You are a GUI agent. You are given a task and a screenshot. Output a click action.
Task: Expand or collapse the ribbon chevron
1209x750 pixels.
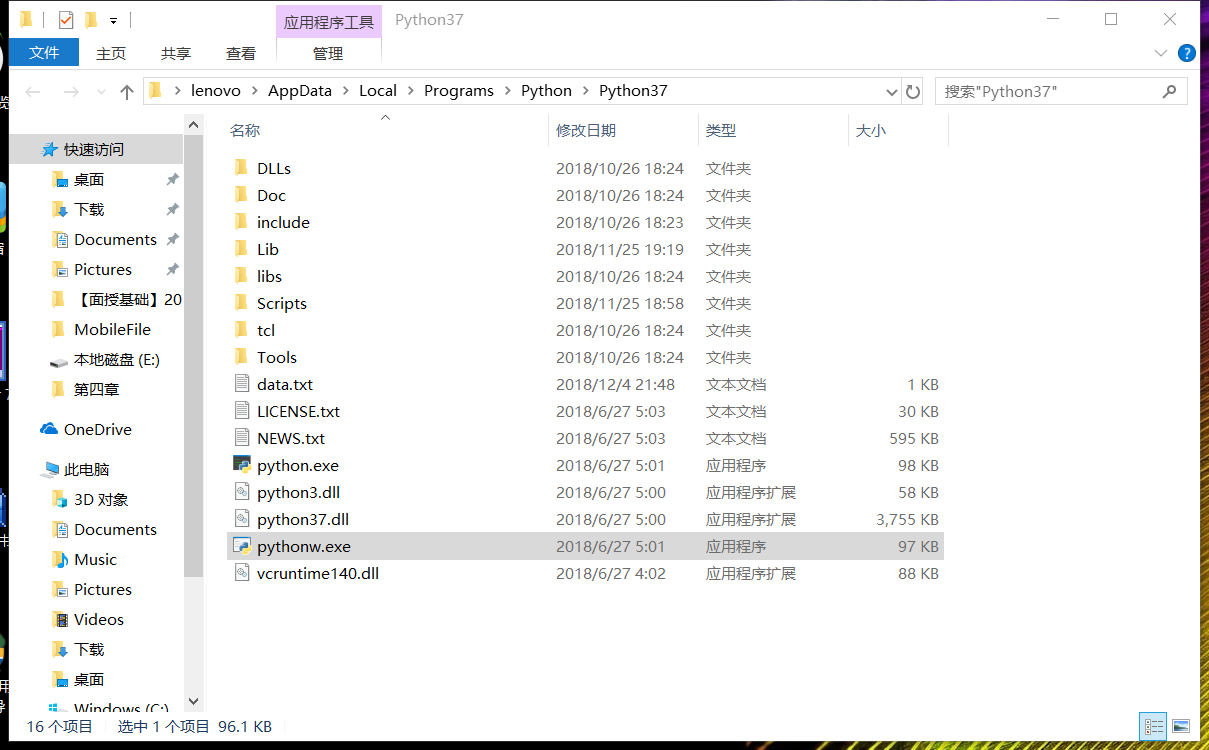click(1161, 53)
